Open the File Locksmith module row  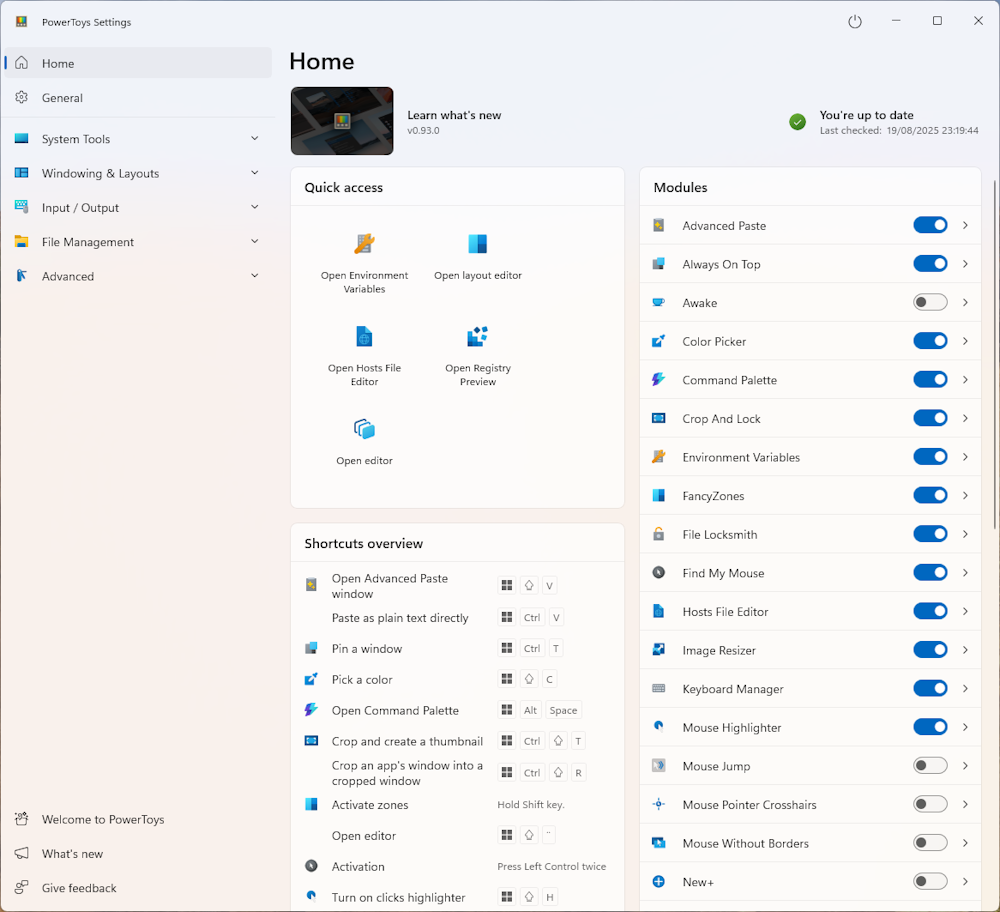(810, 534)
